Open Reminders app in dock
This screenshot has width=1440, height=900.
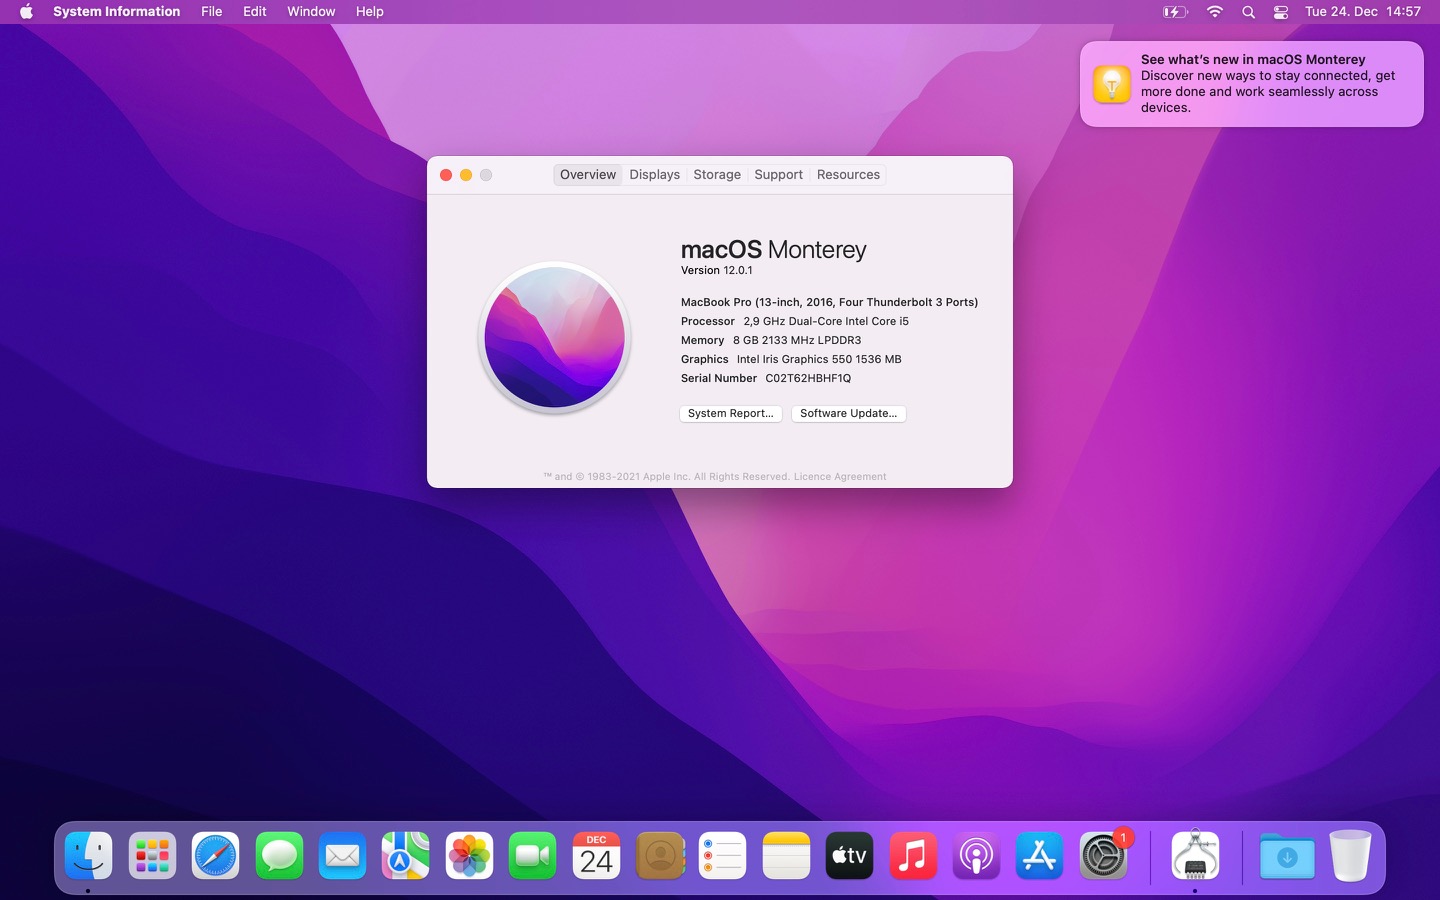click(723, 856)
